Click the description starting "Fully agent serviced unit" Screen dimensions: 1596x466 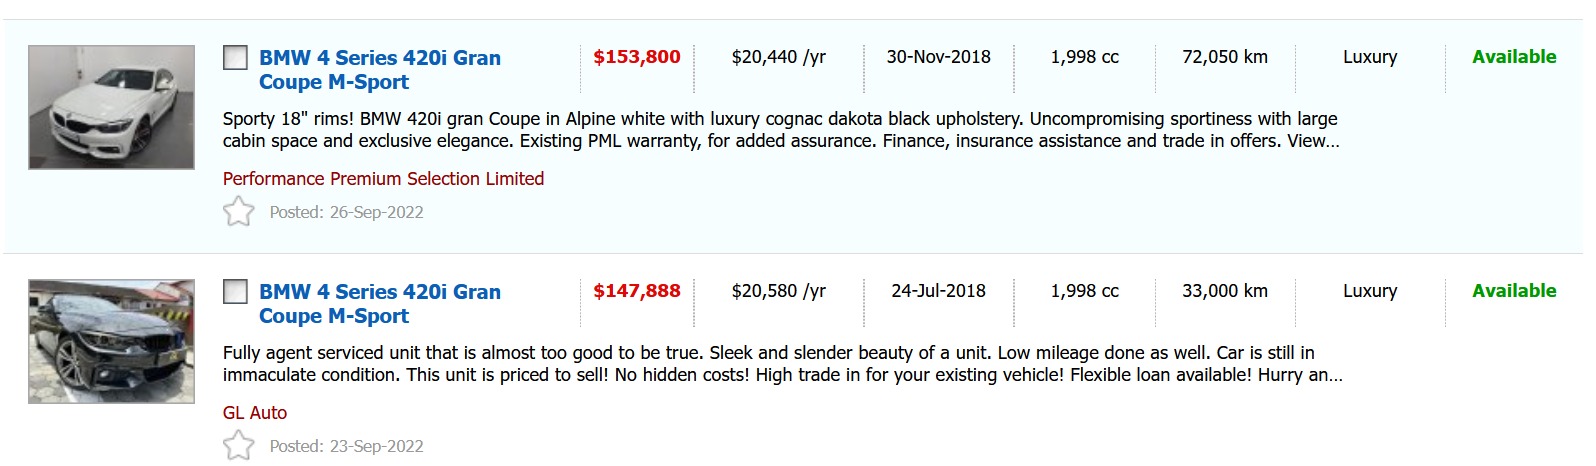click(x=780, y=364)
